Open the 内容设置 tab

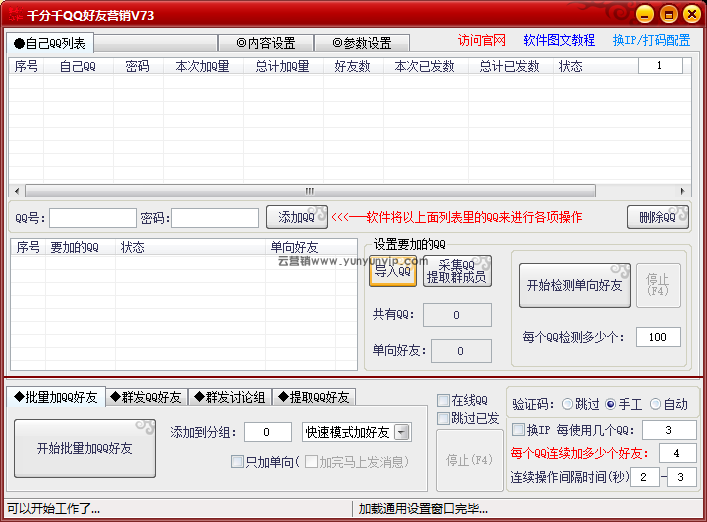[266, 43]
